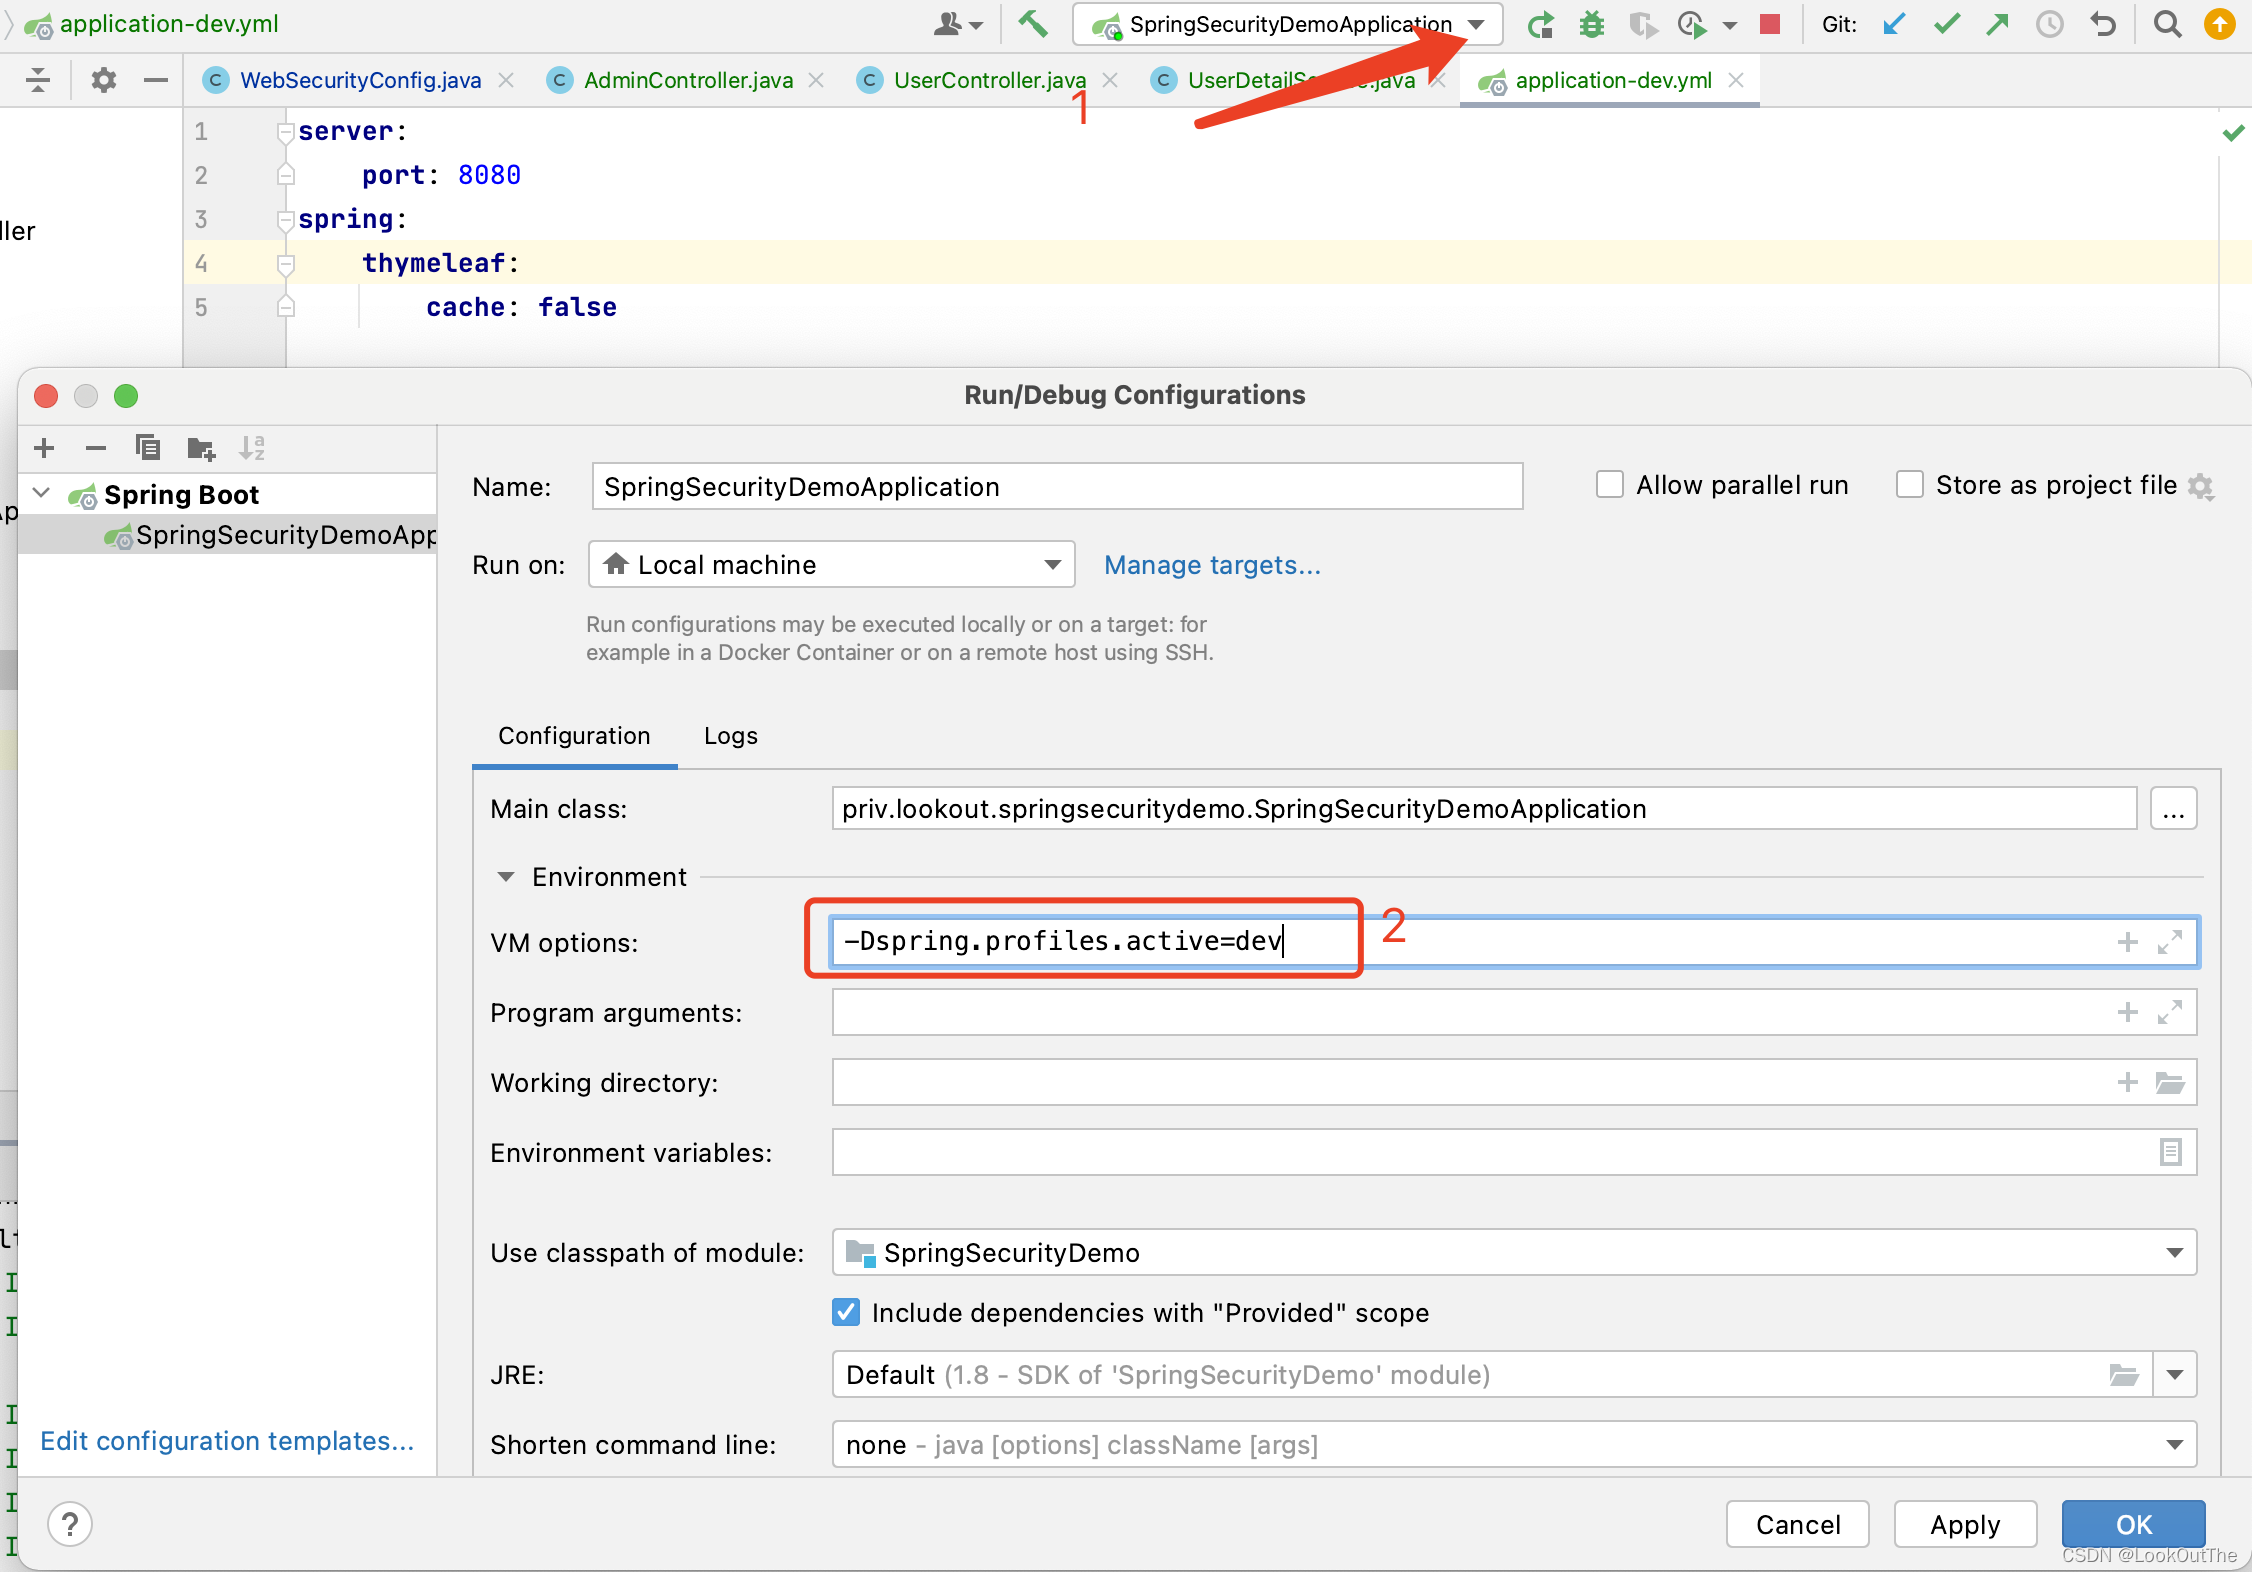
Task: Expand the VM options field editor
Action: tap(2169, 942)
